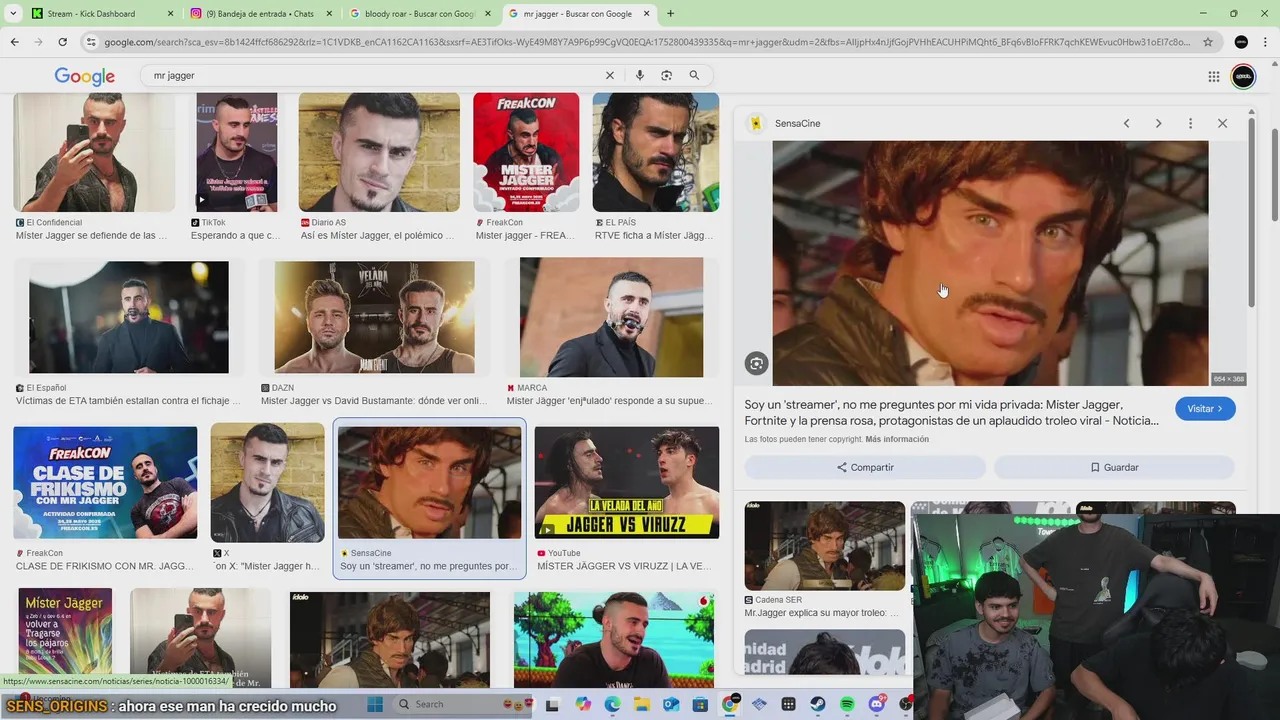Screen dimensions: 1280x720
Task: Open the YouTube Jagger vs Viruzz thumbnail
Action: tap(626, 483)
